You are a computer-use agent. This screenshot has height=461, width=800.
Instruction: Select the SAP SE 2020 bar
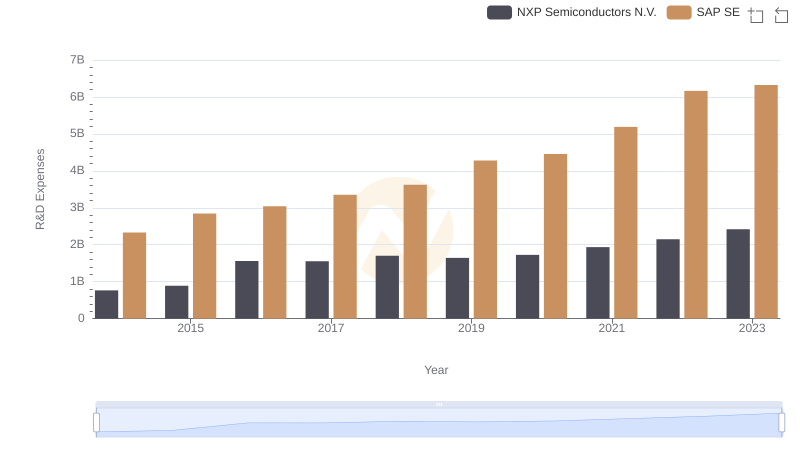tap(555, 236)
